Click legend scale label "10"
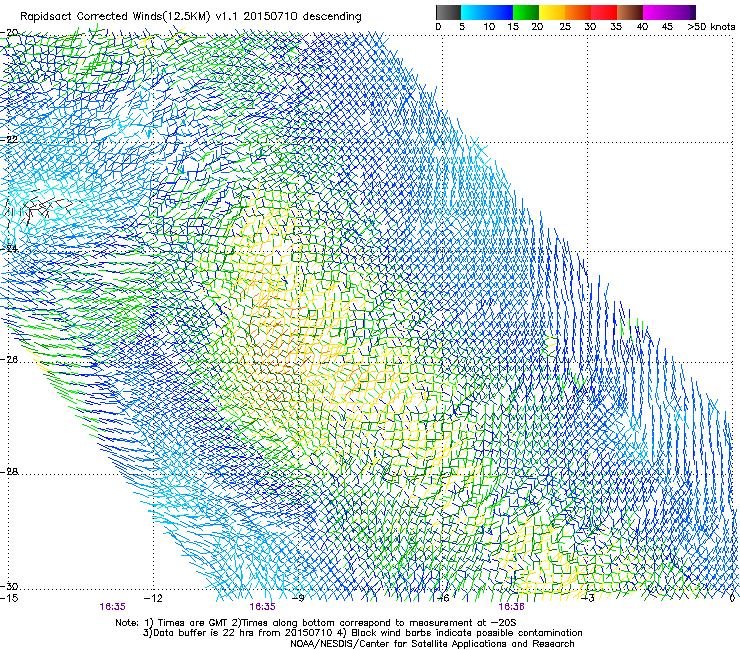740x650 pixels. tap(489, 27)
